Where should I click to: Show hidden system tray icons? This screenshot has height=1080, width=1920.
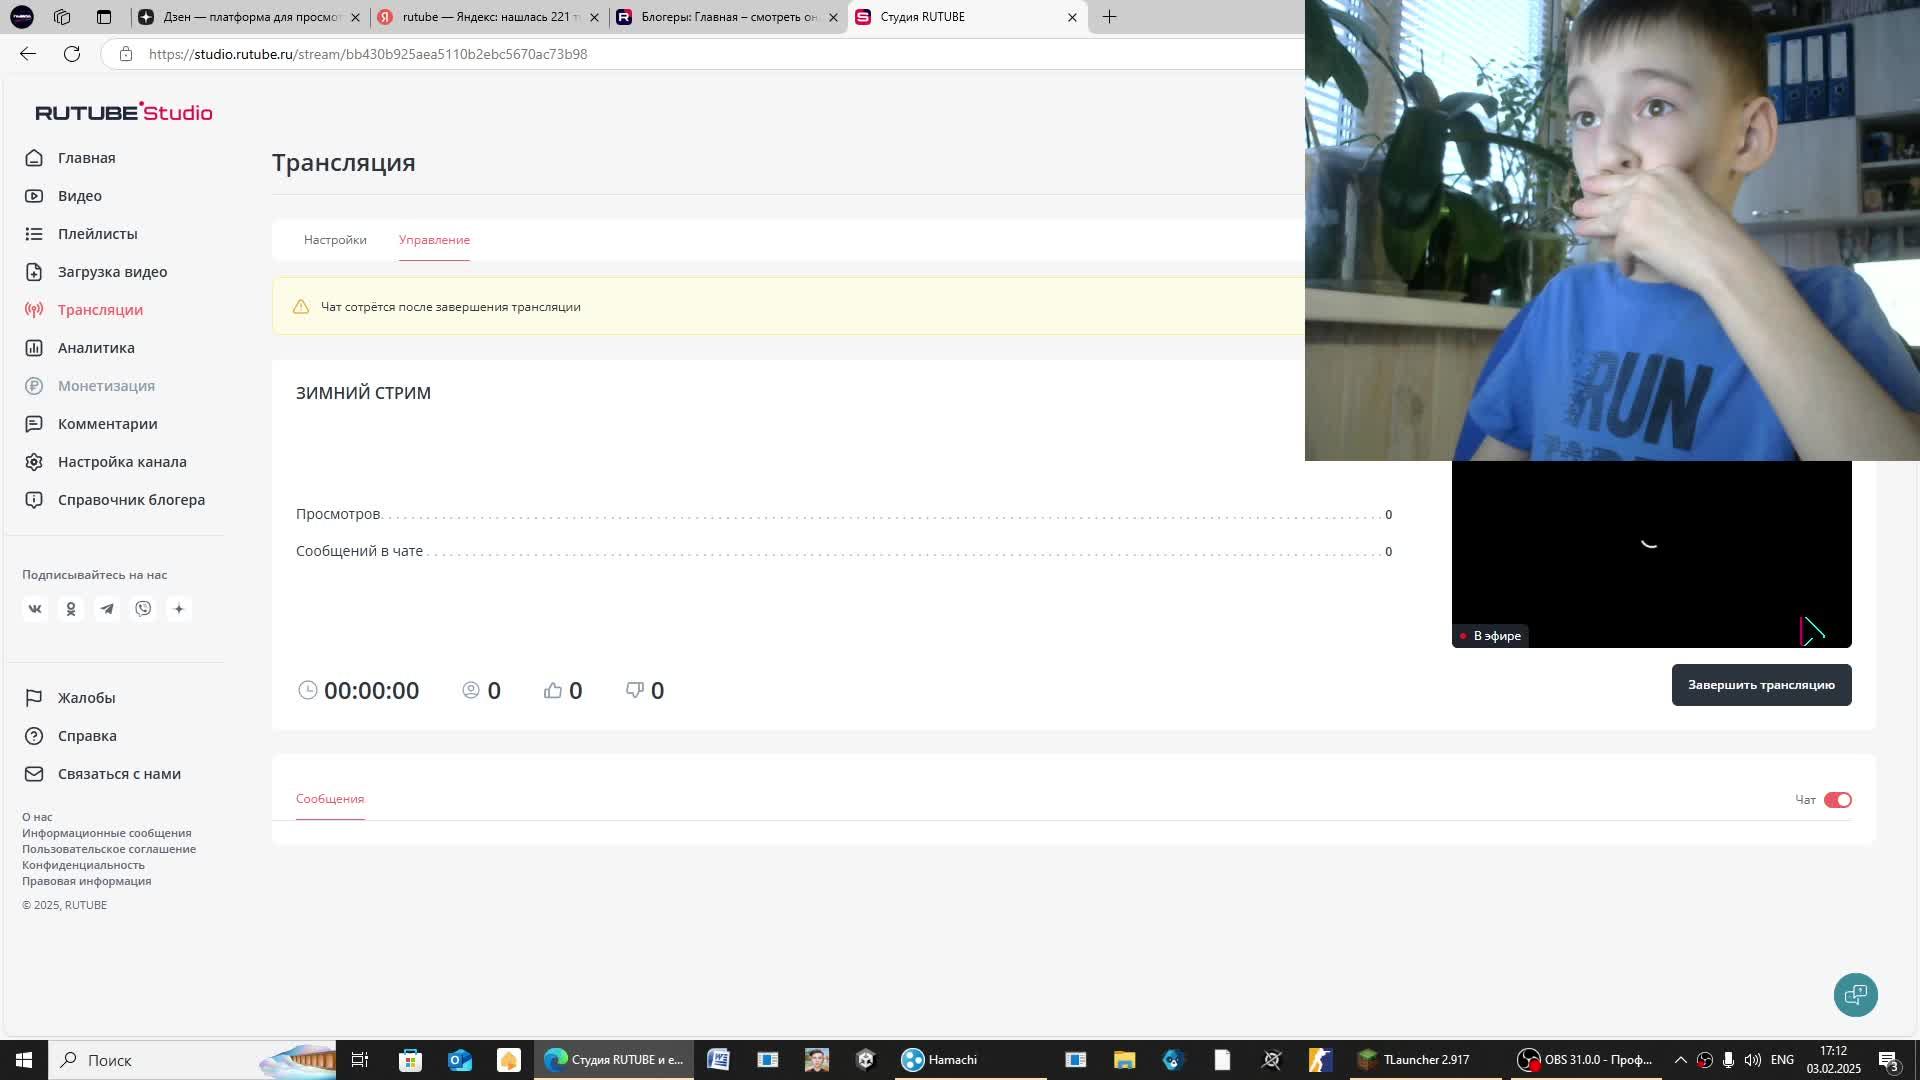[x=1680, y=1060]
